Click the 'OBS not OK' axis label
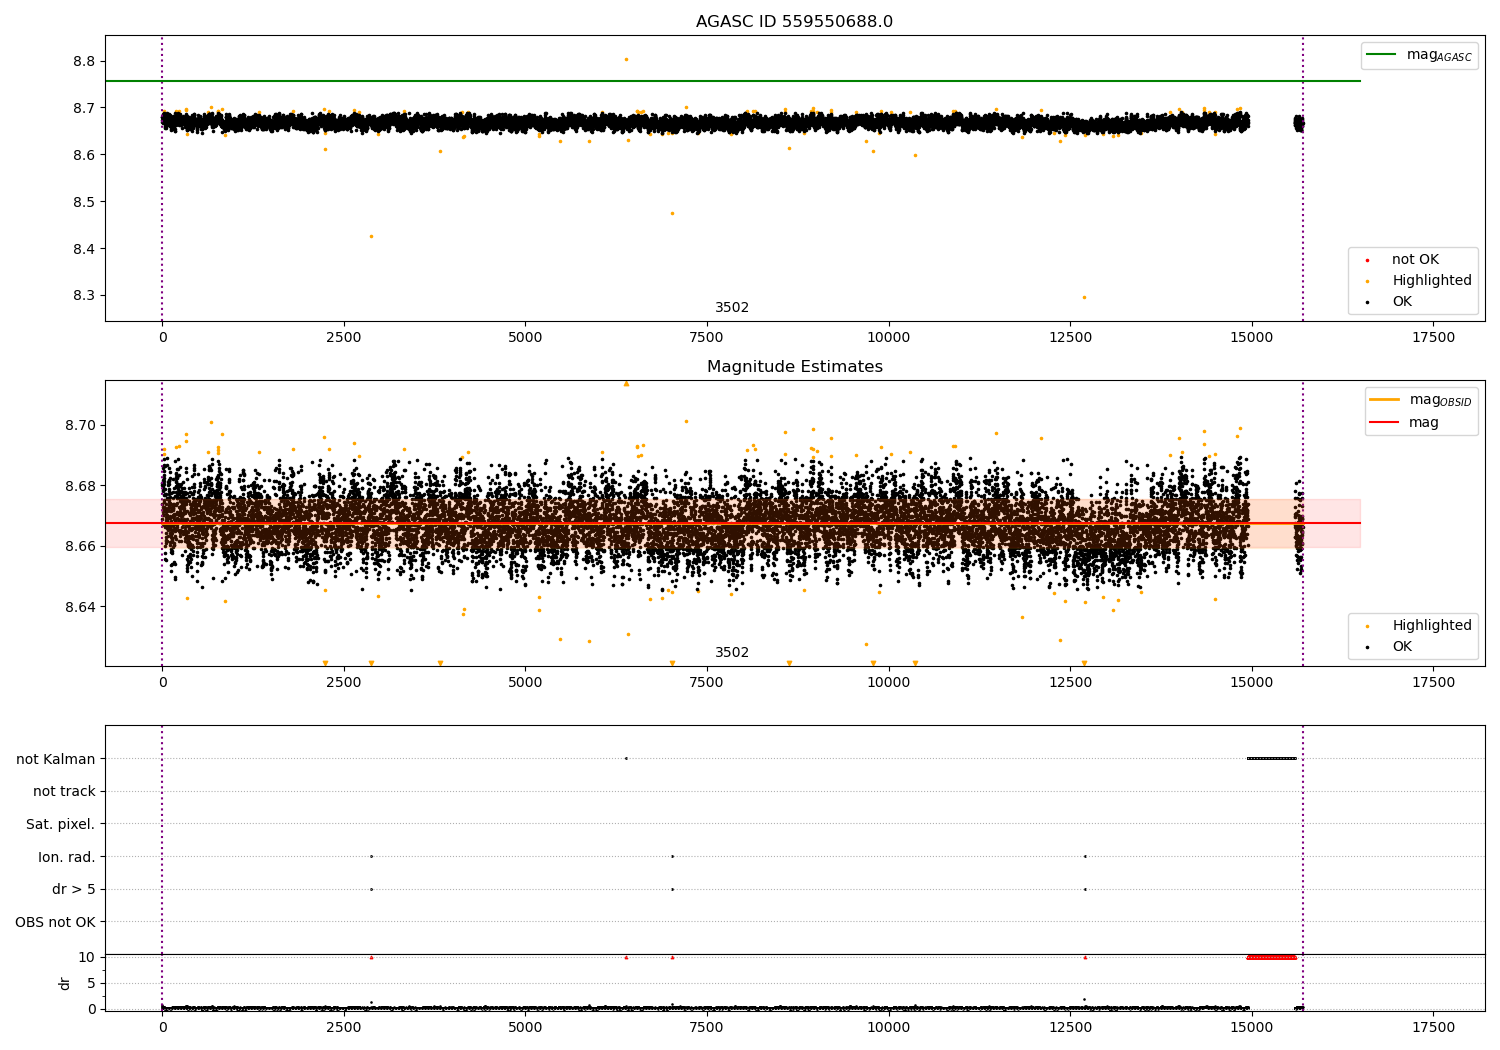1500x1050 pixels. [55, 922]
